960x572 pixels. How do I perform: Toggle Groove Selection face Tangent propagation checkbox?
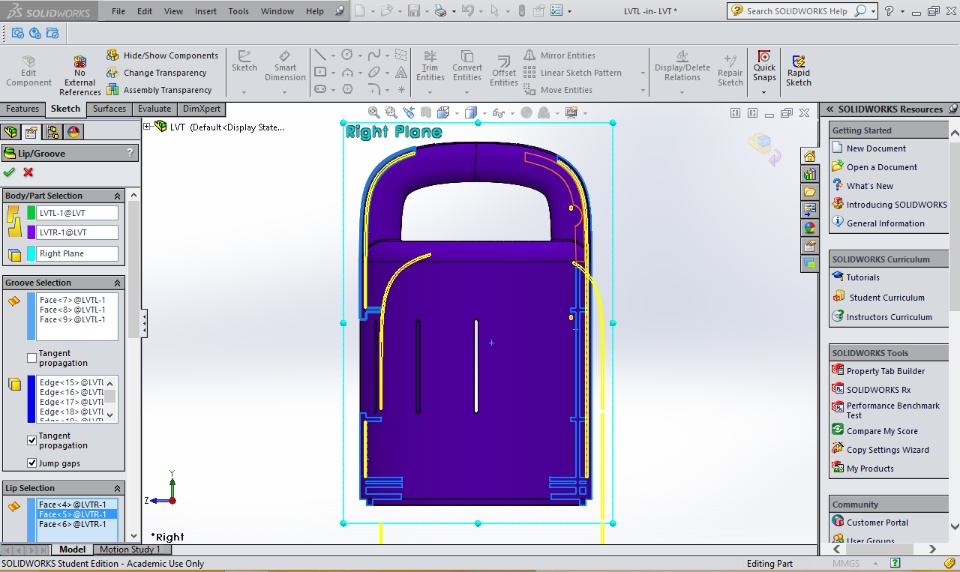[32, 358]
